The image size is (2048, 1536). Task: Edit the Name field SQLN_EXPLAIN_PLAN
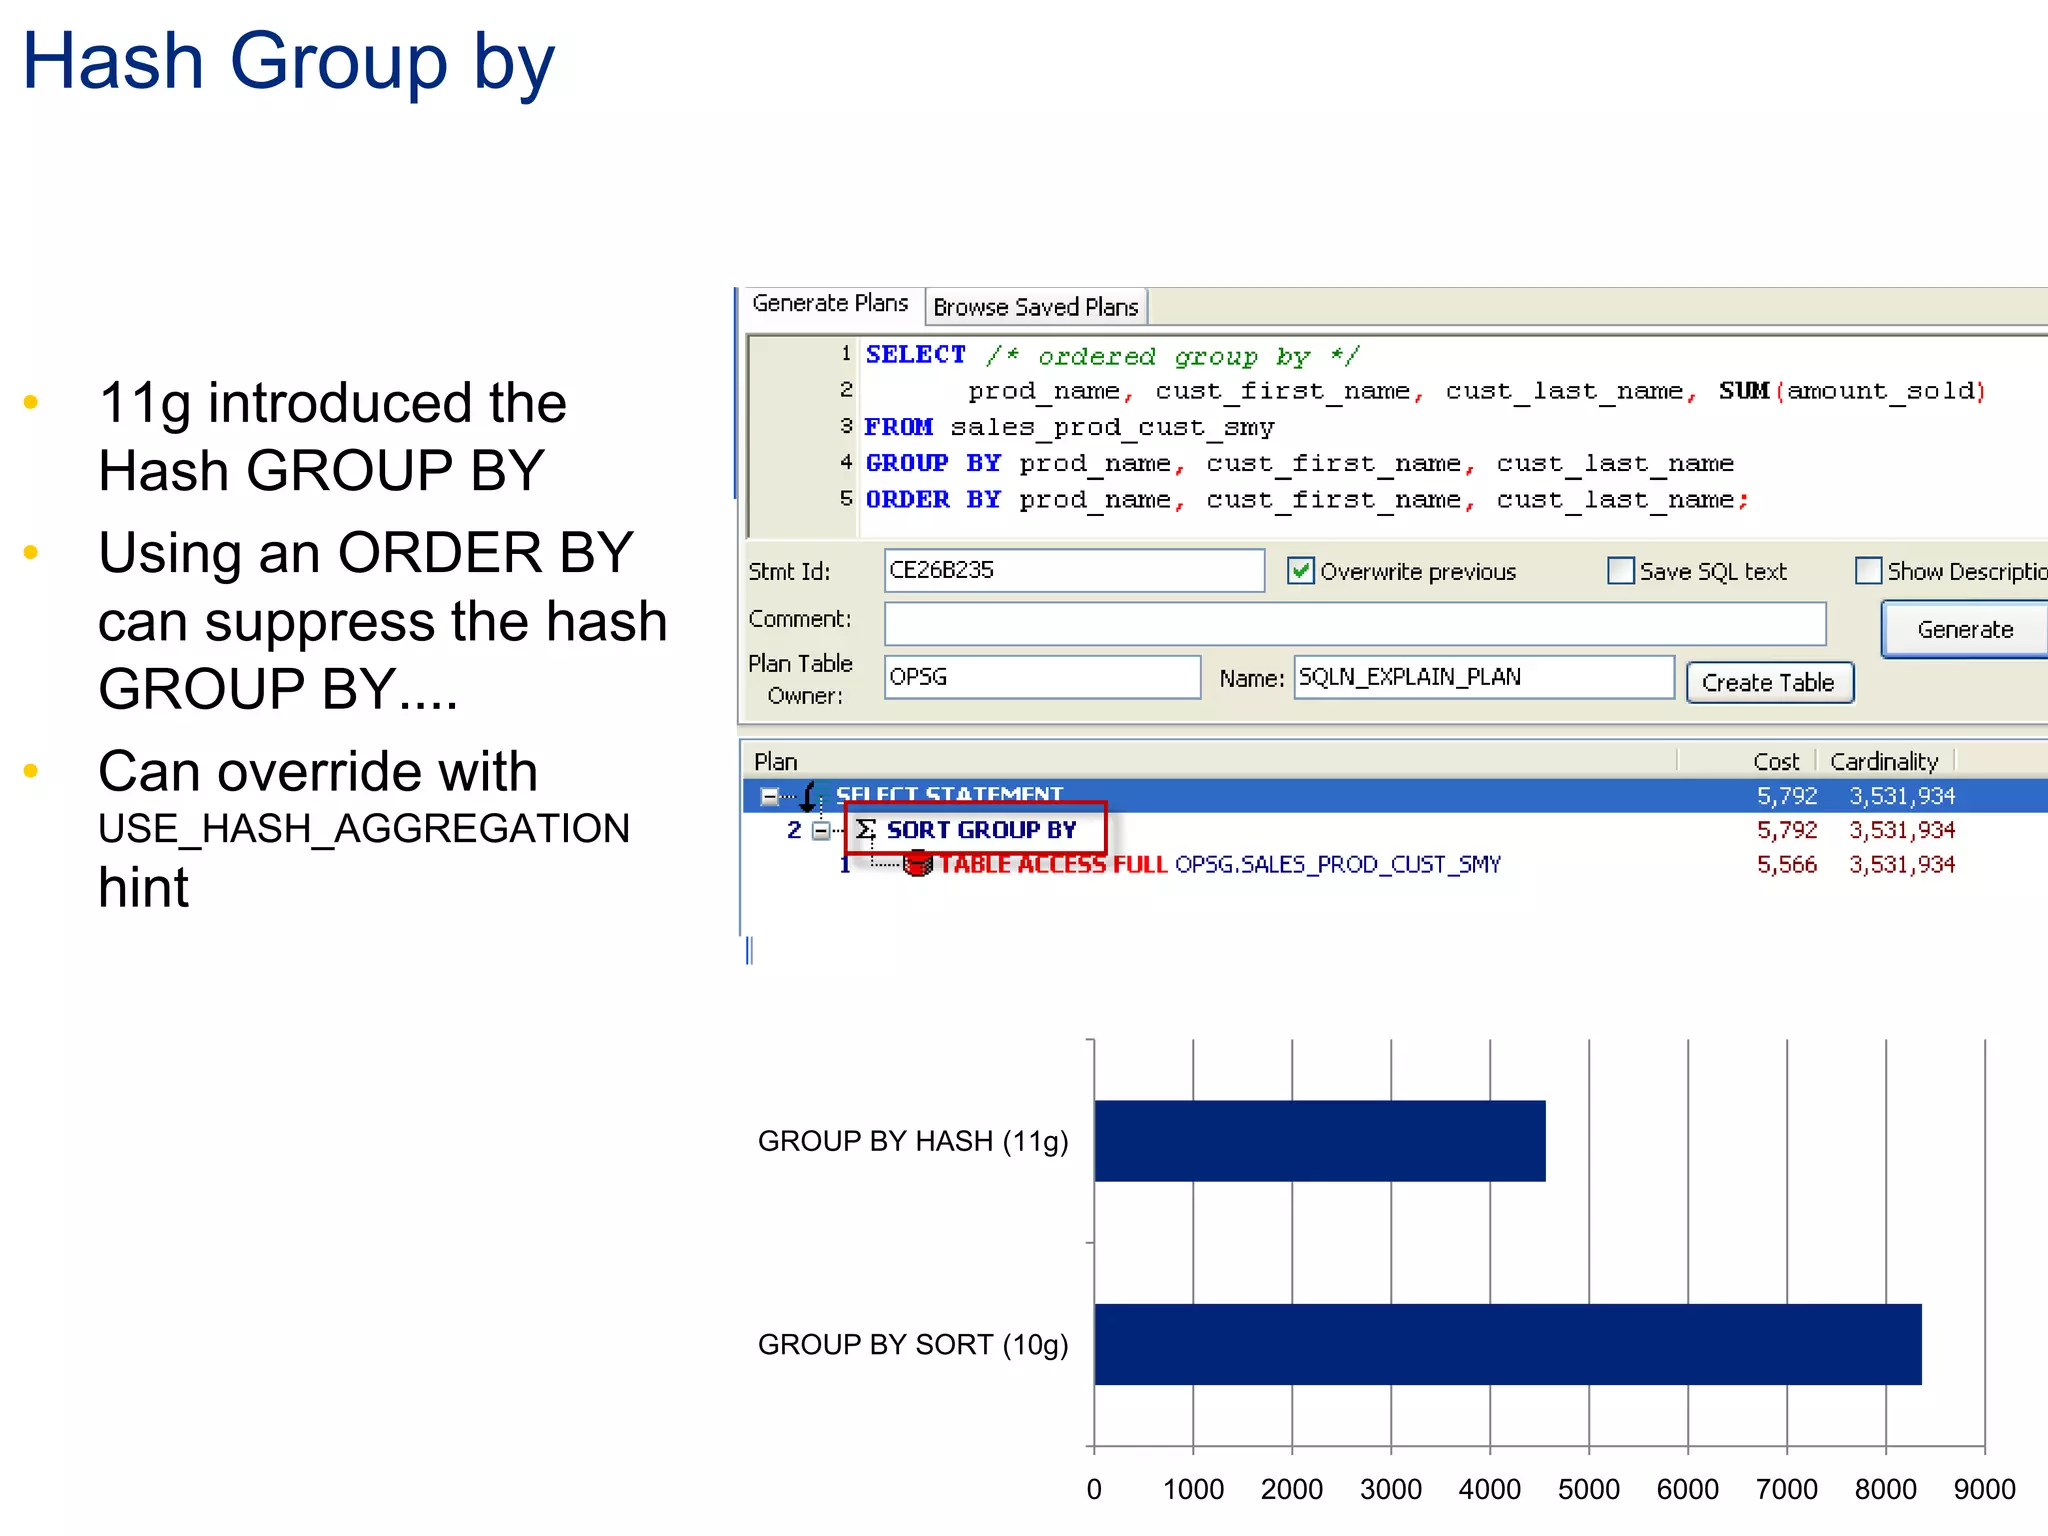[x=1484, y=677]
